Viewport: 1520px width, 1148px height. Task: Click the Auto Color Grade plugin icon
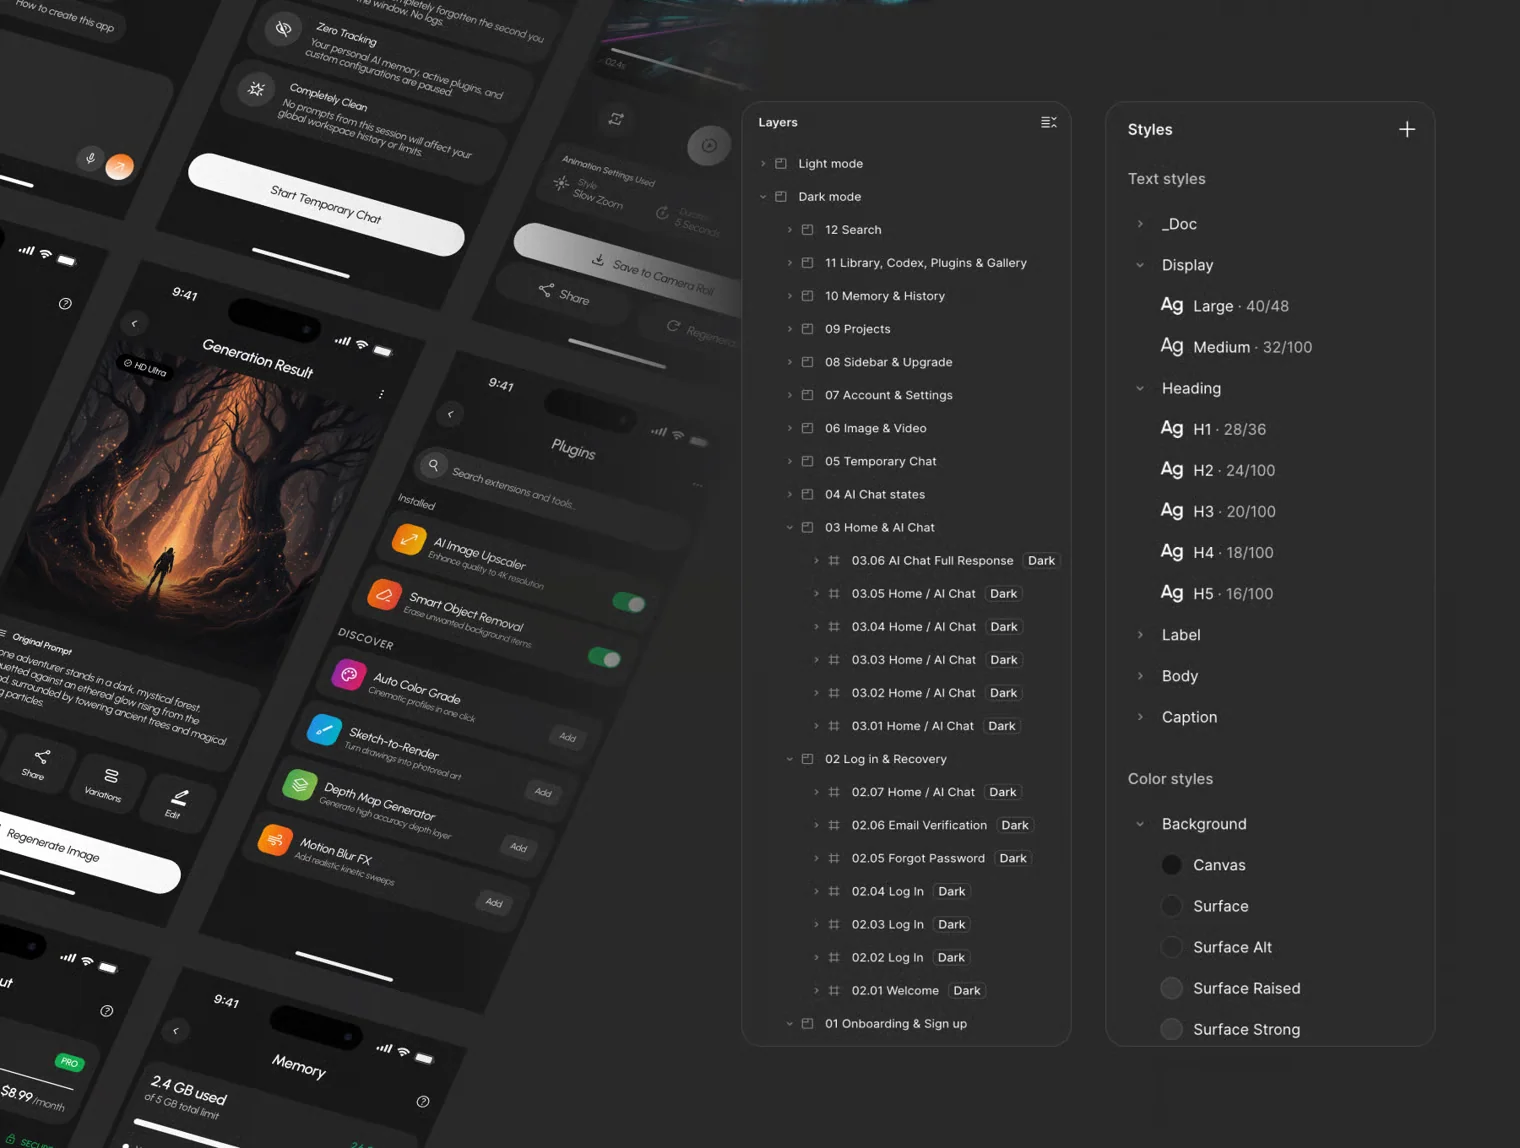[x=348, y=675]
